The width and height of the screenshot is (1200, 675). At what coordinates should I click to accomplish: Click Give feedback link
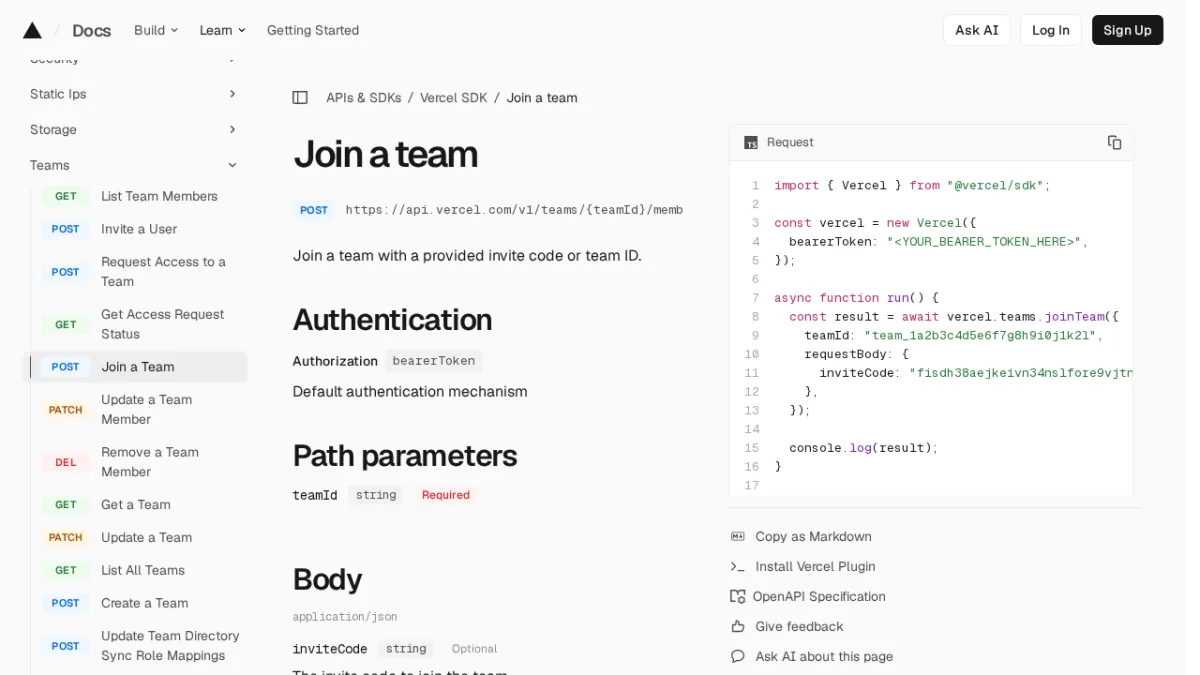click(799, 627)
